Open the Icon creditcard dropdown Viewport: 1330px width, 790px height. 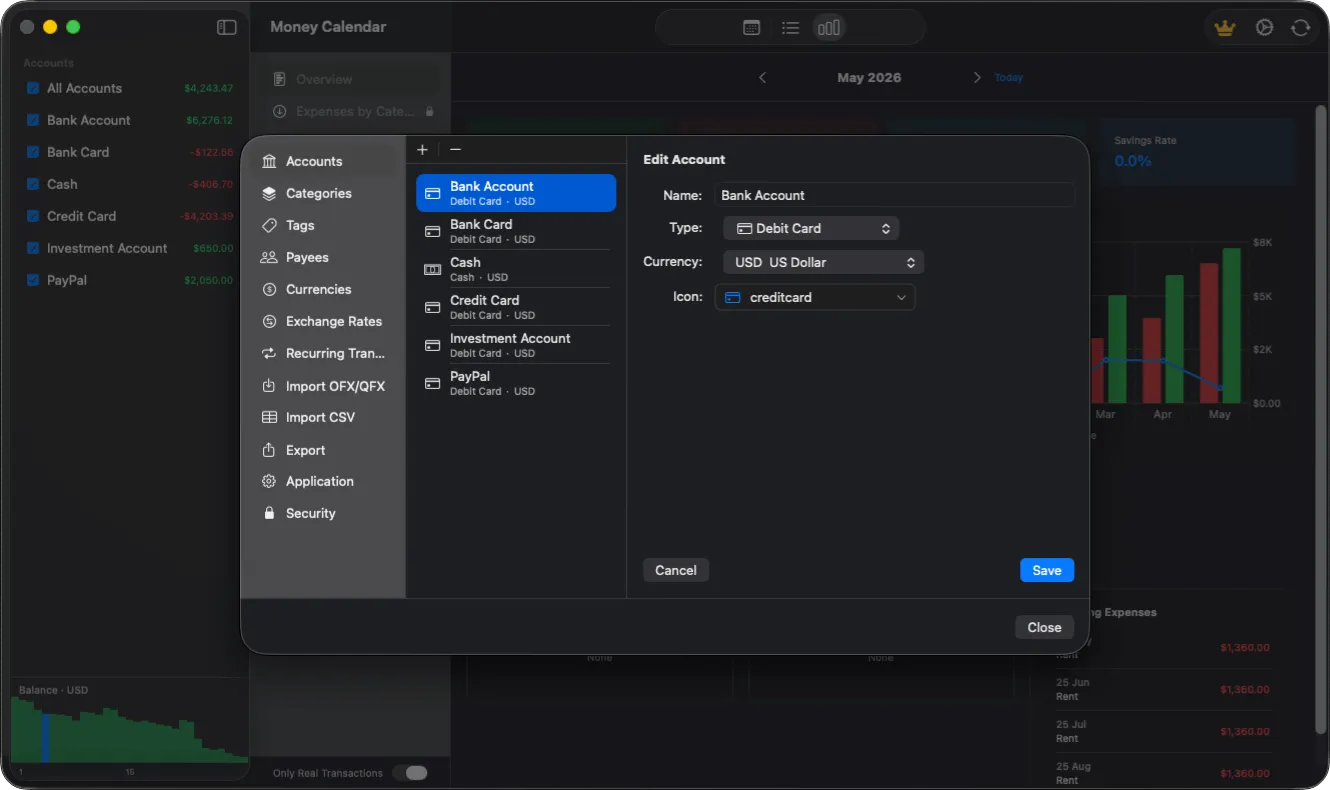click(x=815, y=297)
